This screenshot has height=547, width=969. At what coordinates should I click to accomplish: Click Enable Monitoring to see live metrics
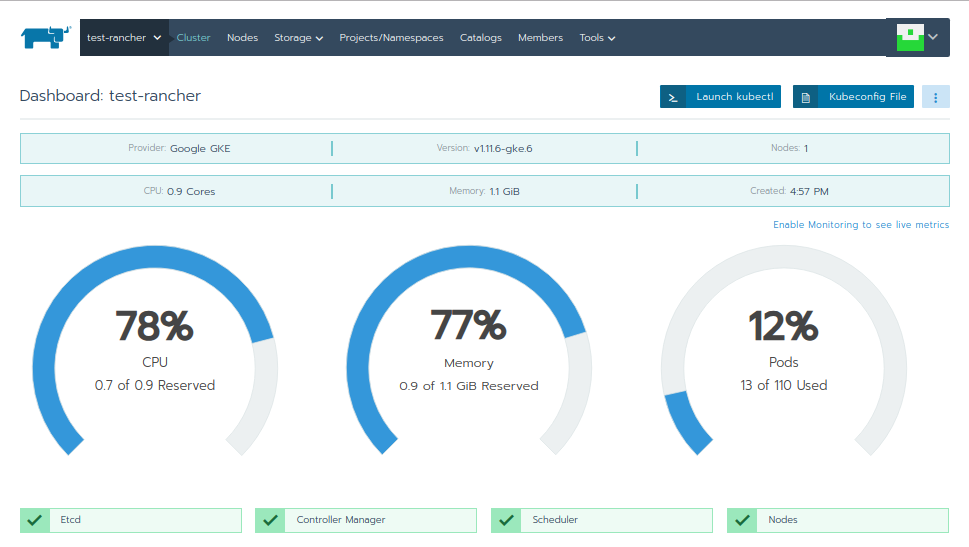861,224
